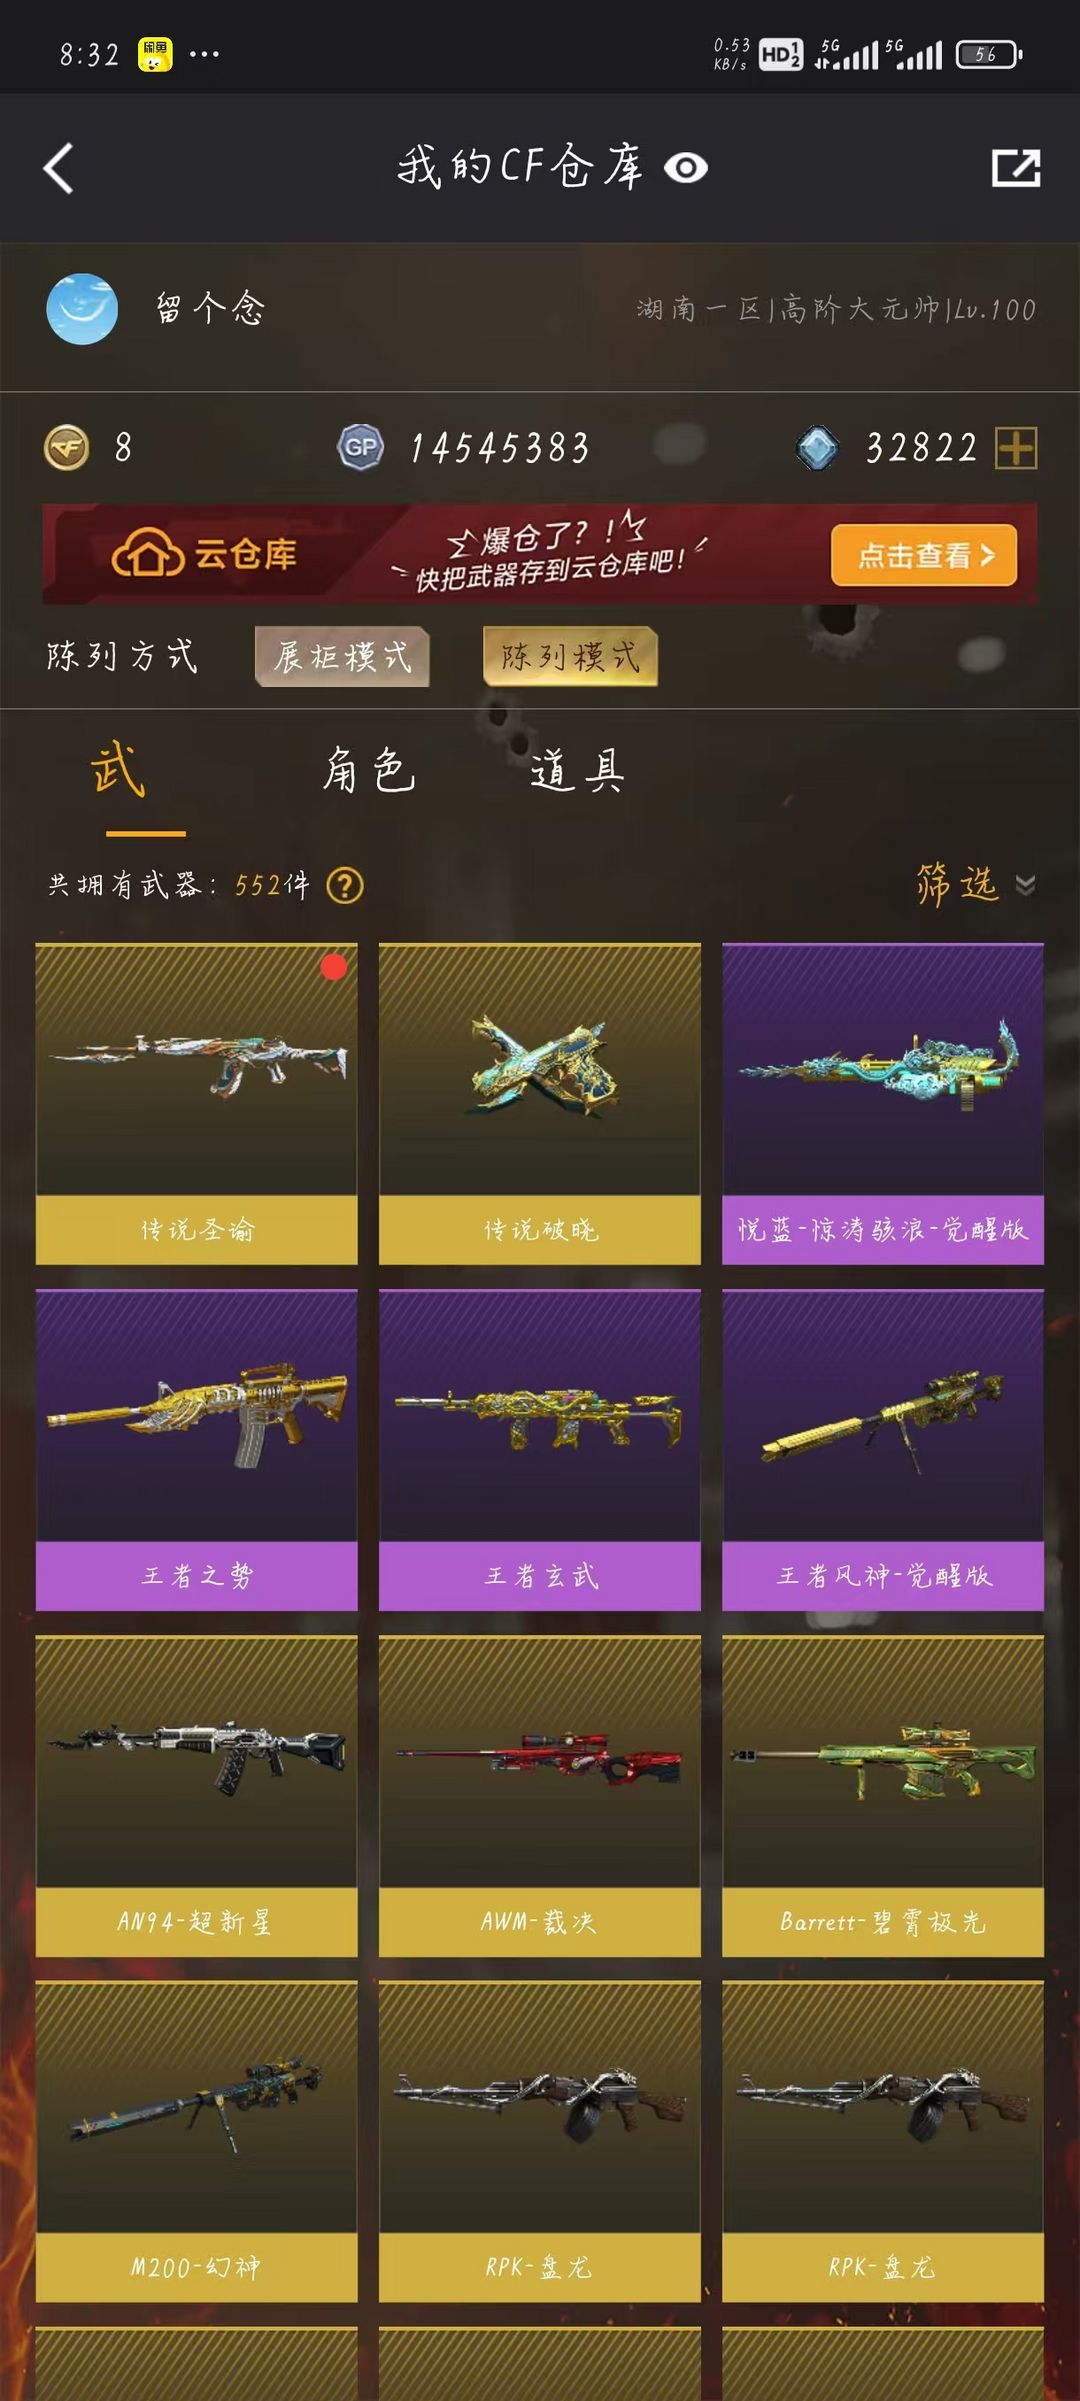Select the AWM-裁决 sniper thumbnail
Image resolution: width=1080 pixels, height=2401 pixels.
point(540,1762)
